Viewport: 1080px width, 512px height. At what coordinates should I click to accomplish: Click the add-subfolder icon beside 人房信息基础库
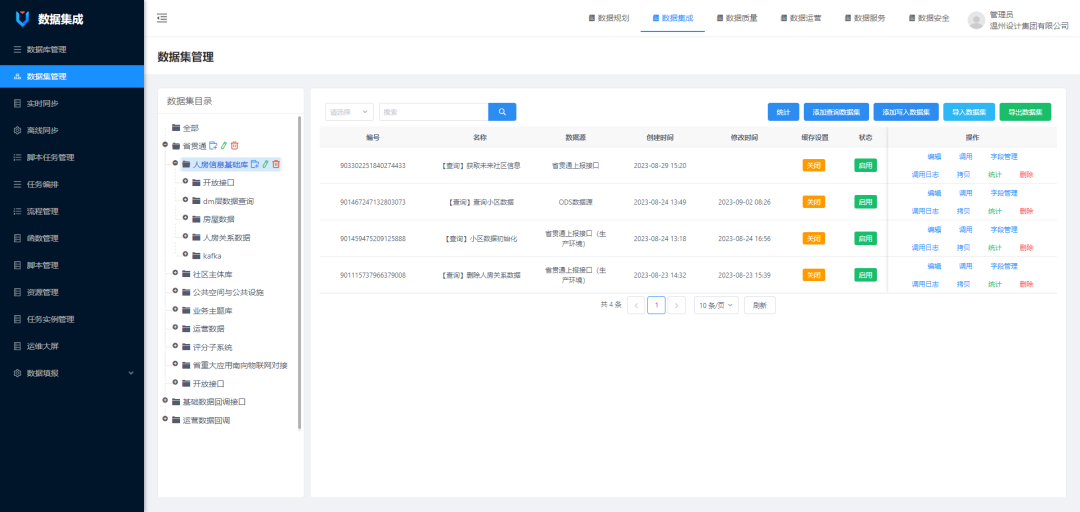pyautogui.click(x=255, y=164)
